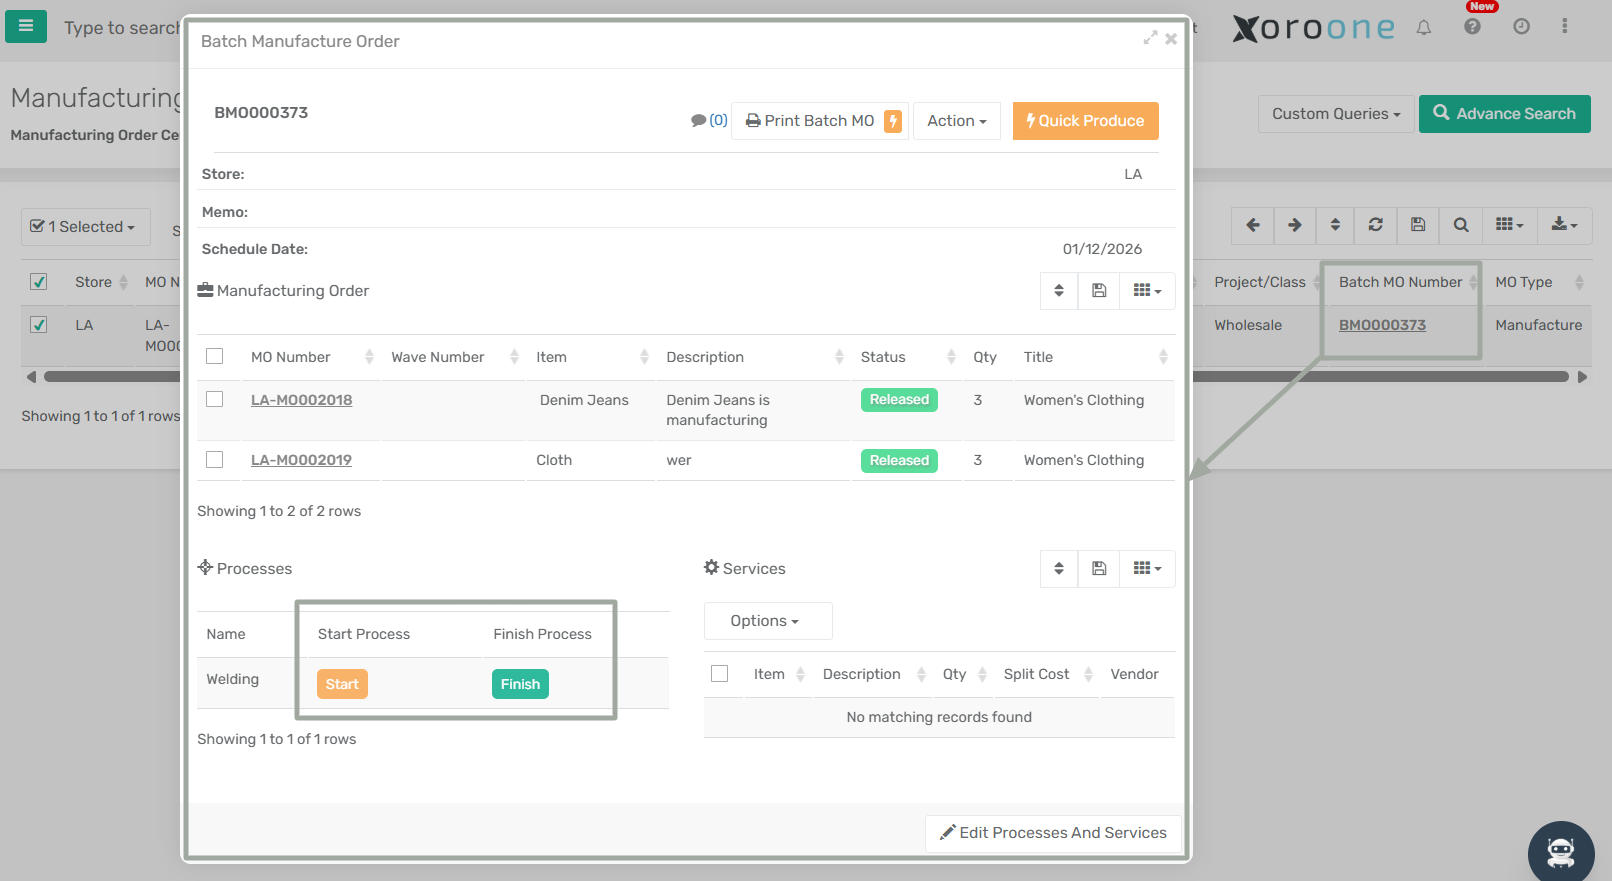
Task: Start the Welding process
Action: pyautogui.click(x=342, y=684)
